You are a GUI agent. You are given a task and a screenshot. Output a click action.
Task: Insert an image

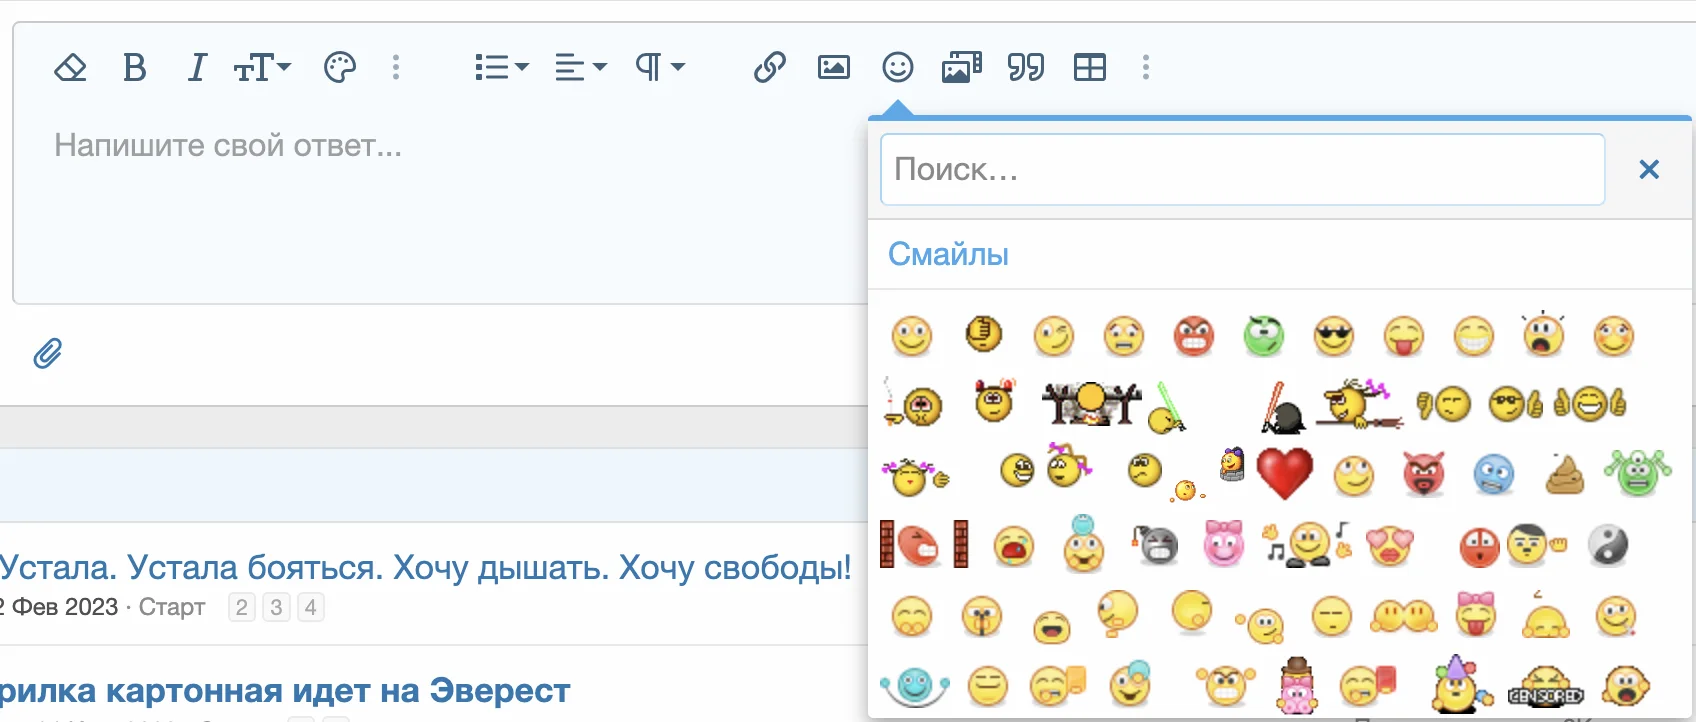[834, 68]
